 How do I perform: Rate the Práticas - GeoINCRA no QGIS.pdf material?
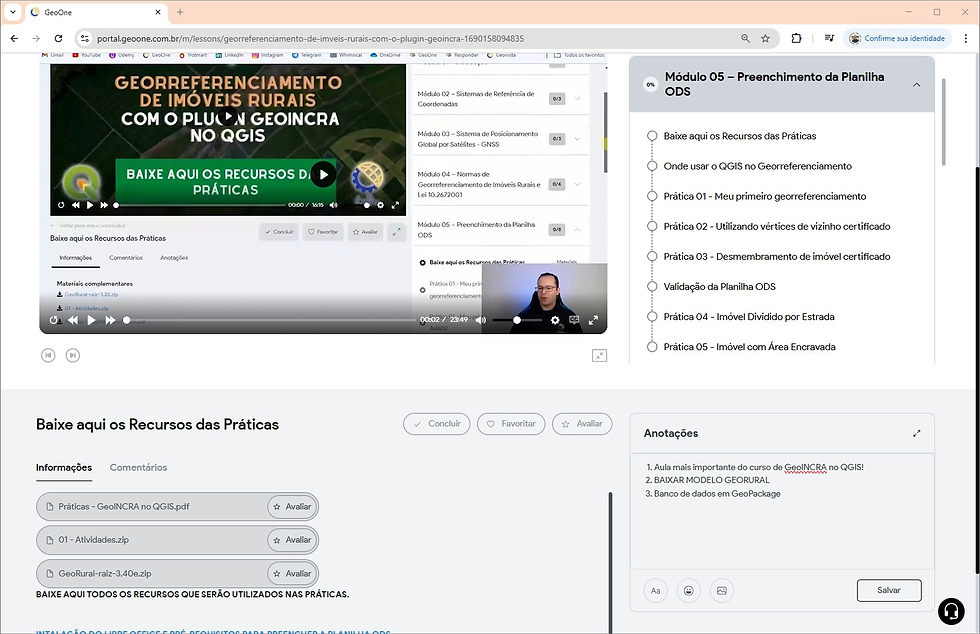coord(292,506)
